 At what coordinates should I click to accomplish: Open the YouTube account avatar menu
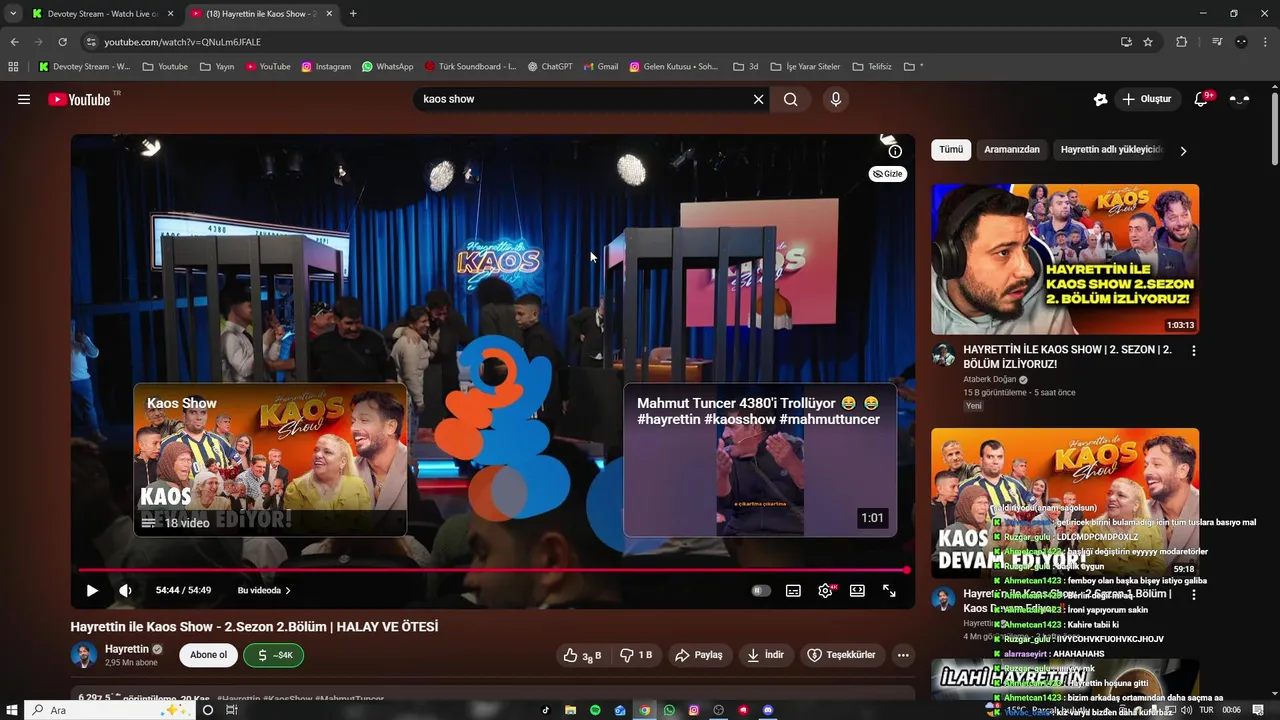(x=1240, y=99)
